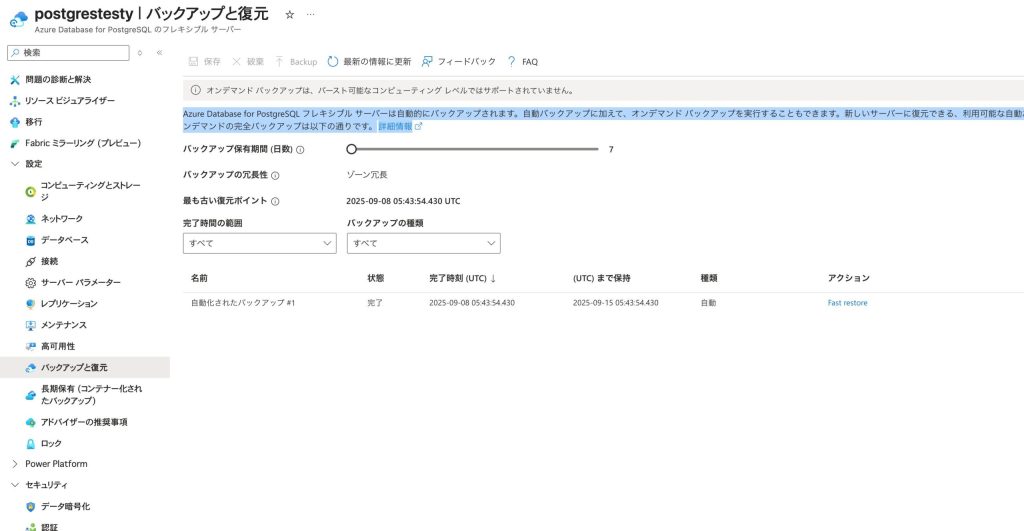Collapse the sidebar with double-chevron icon
1024x531 pixels.
(159, 52)
